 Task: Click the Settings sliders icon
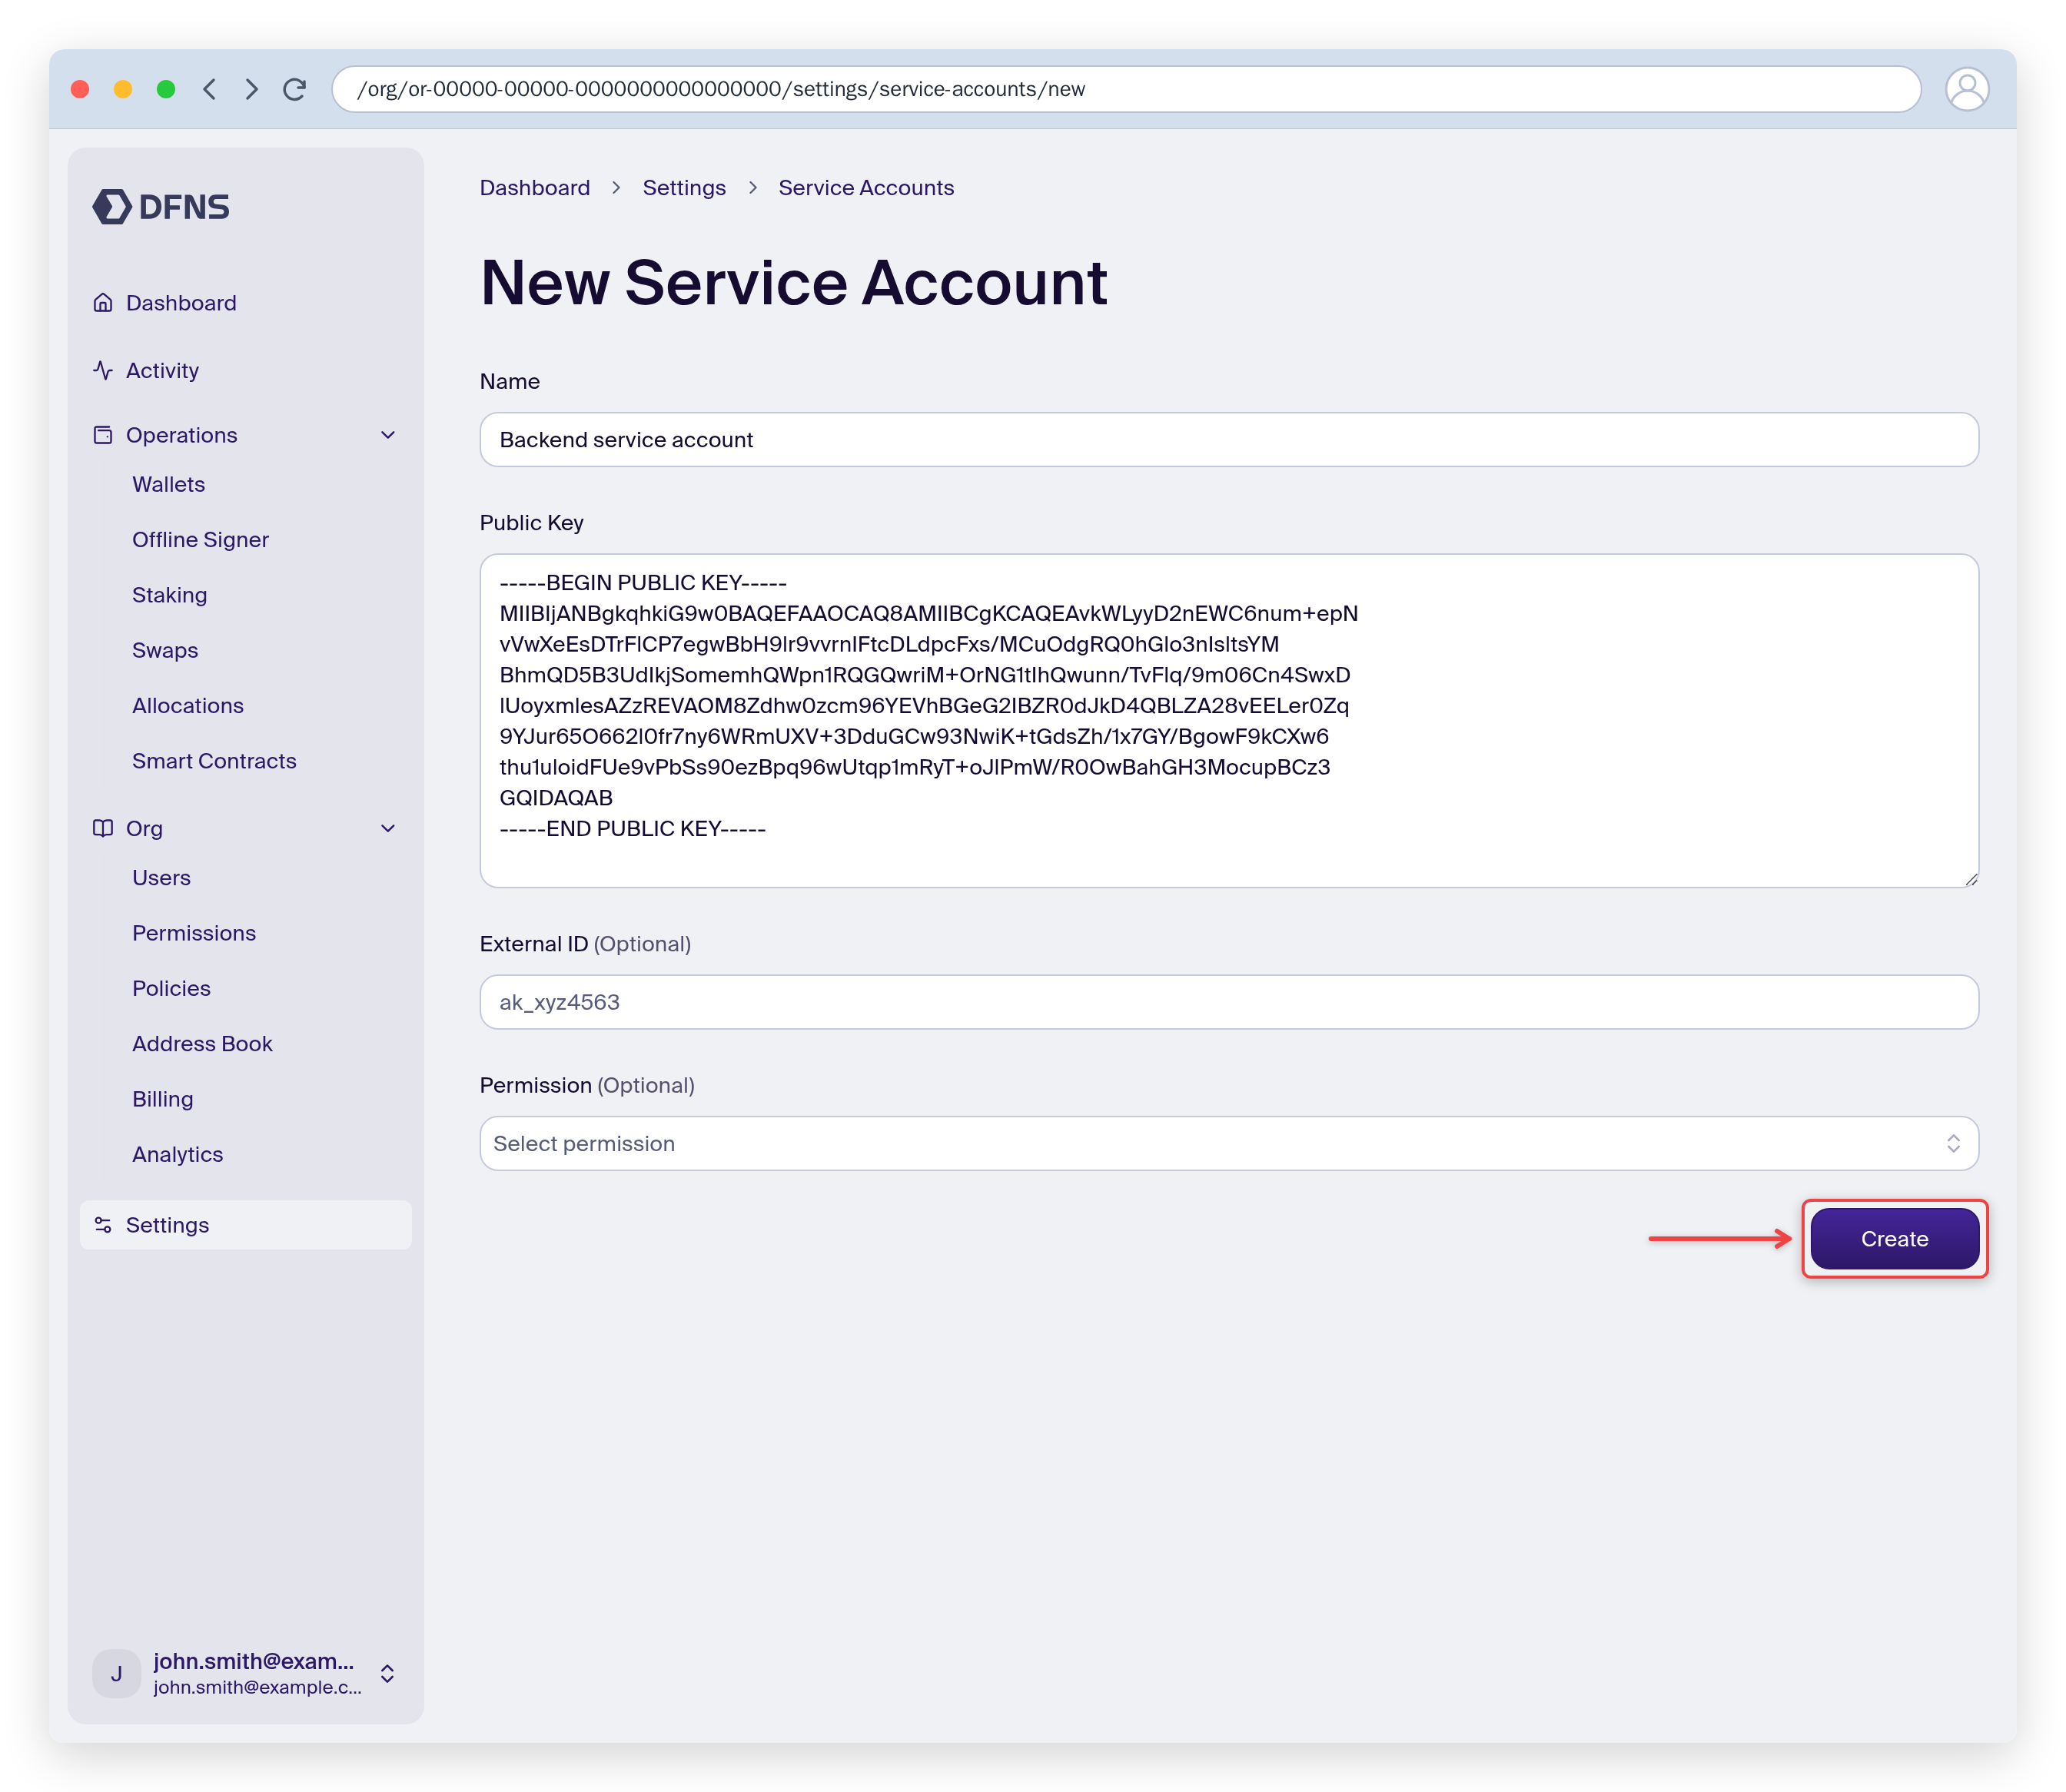103,1225
